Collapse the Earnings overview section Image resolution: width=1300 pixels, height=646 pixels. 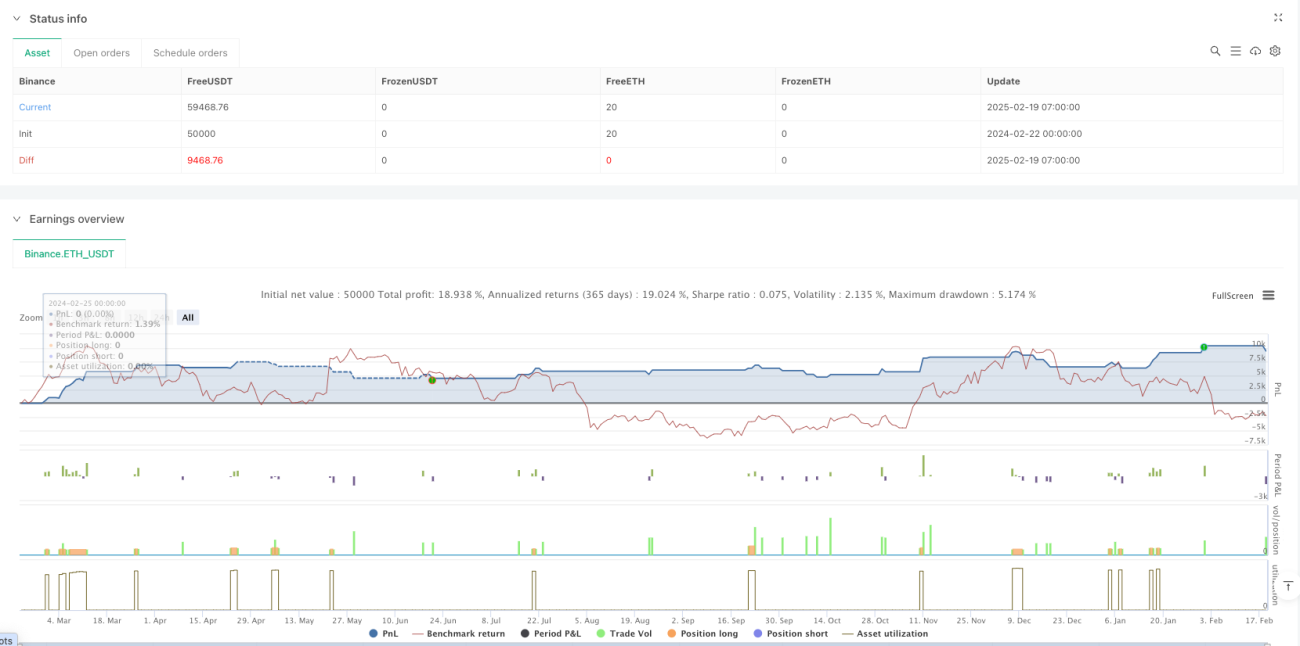pos(17,219)
